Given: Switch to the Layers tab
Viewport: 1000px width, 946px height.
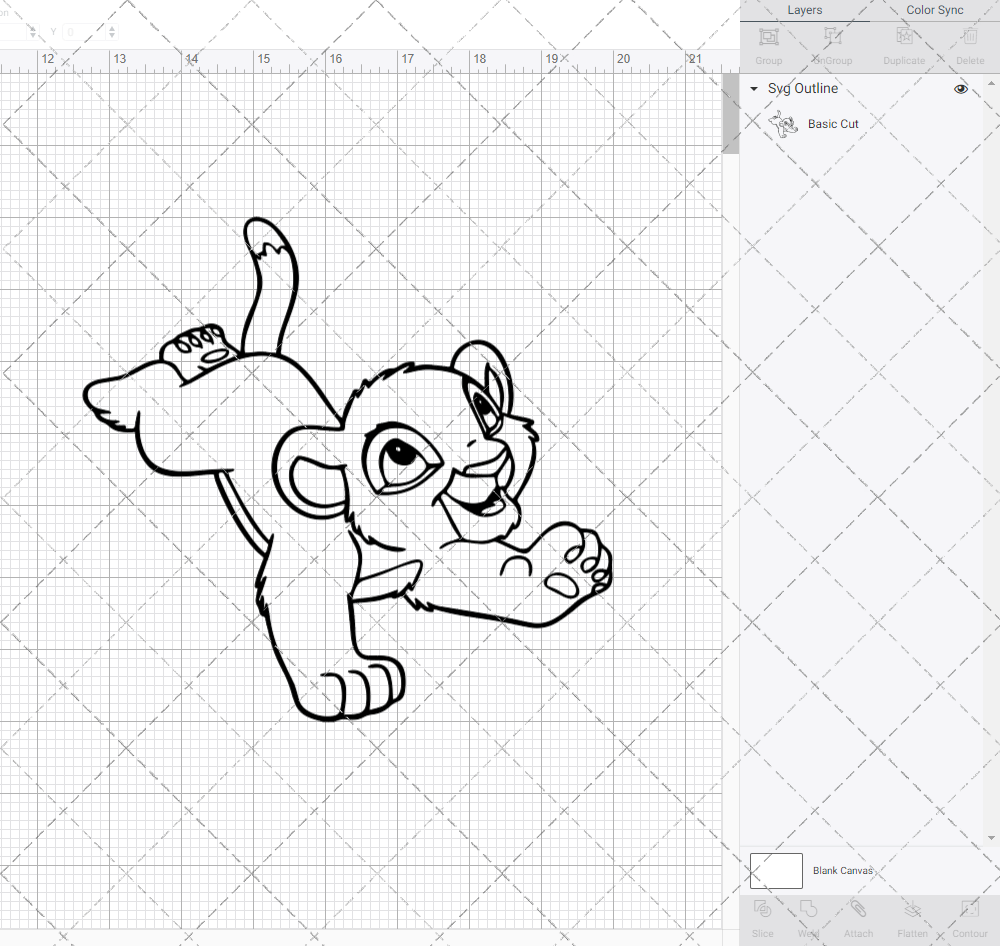Looking at the screenshot, I should pyautogui.click(x=804, y=10).
